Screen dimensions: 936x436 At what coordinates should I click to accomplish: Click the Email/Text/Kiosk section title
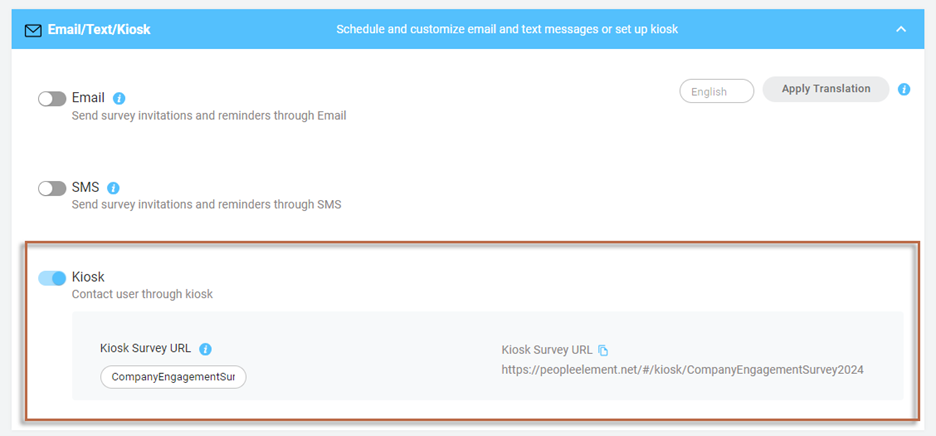coord(99,29)
